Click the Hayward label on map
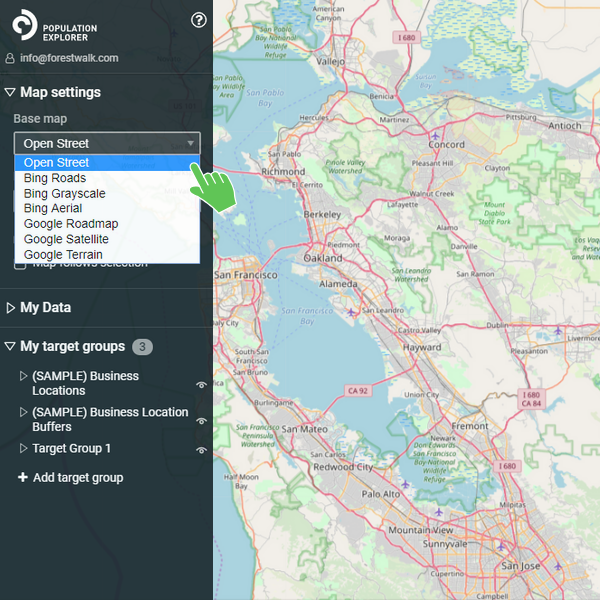The height and width of the screenshot is (600, 600). point(422,347)
